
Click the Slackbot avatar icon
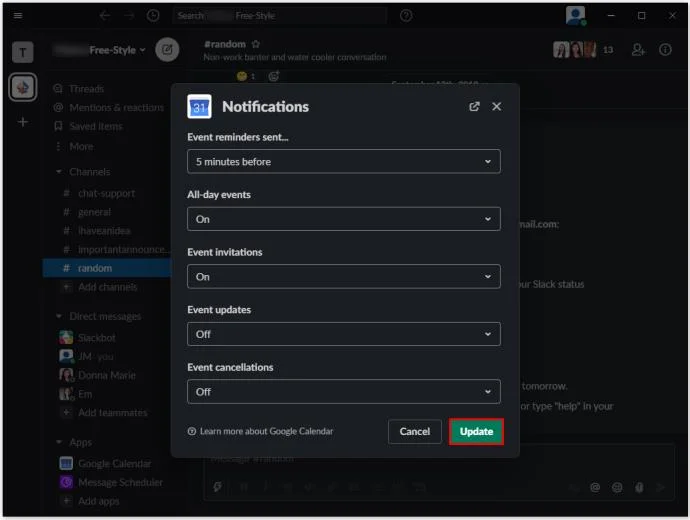(x=66, y=337)
